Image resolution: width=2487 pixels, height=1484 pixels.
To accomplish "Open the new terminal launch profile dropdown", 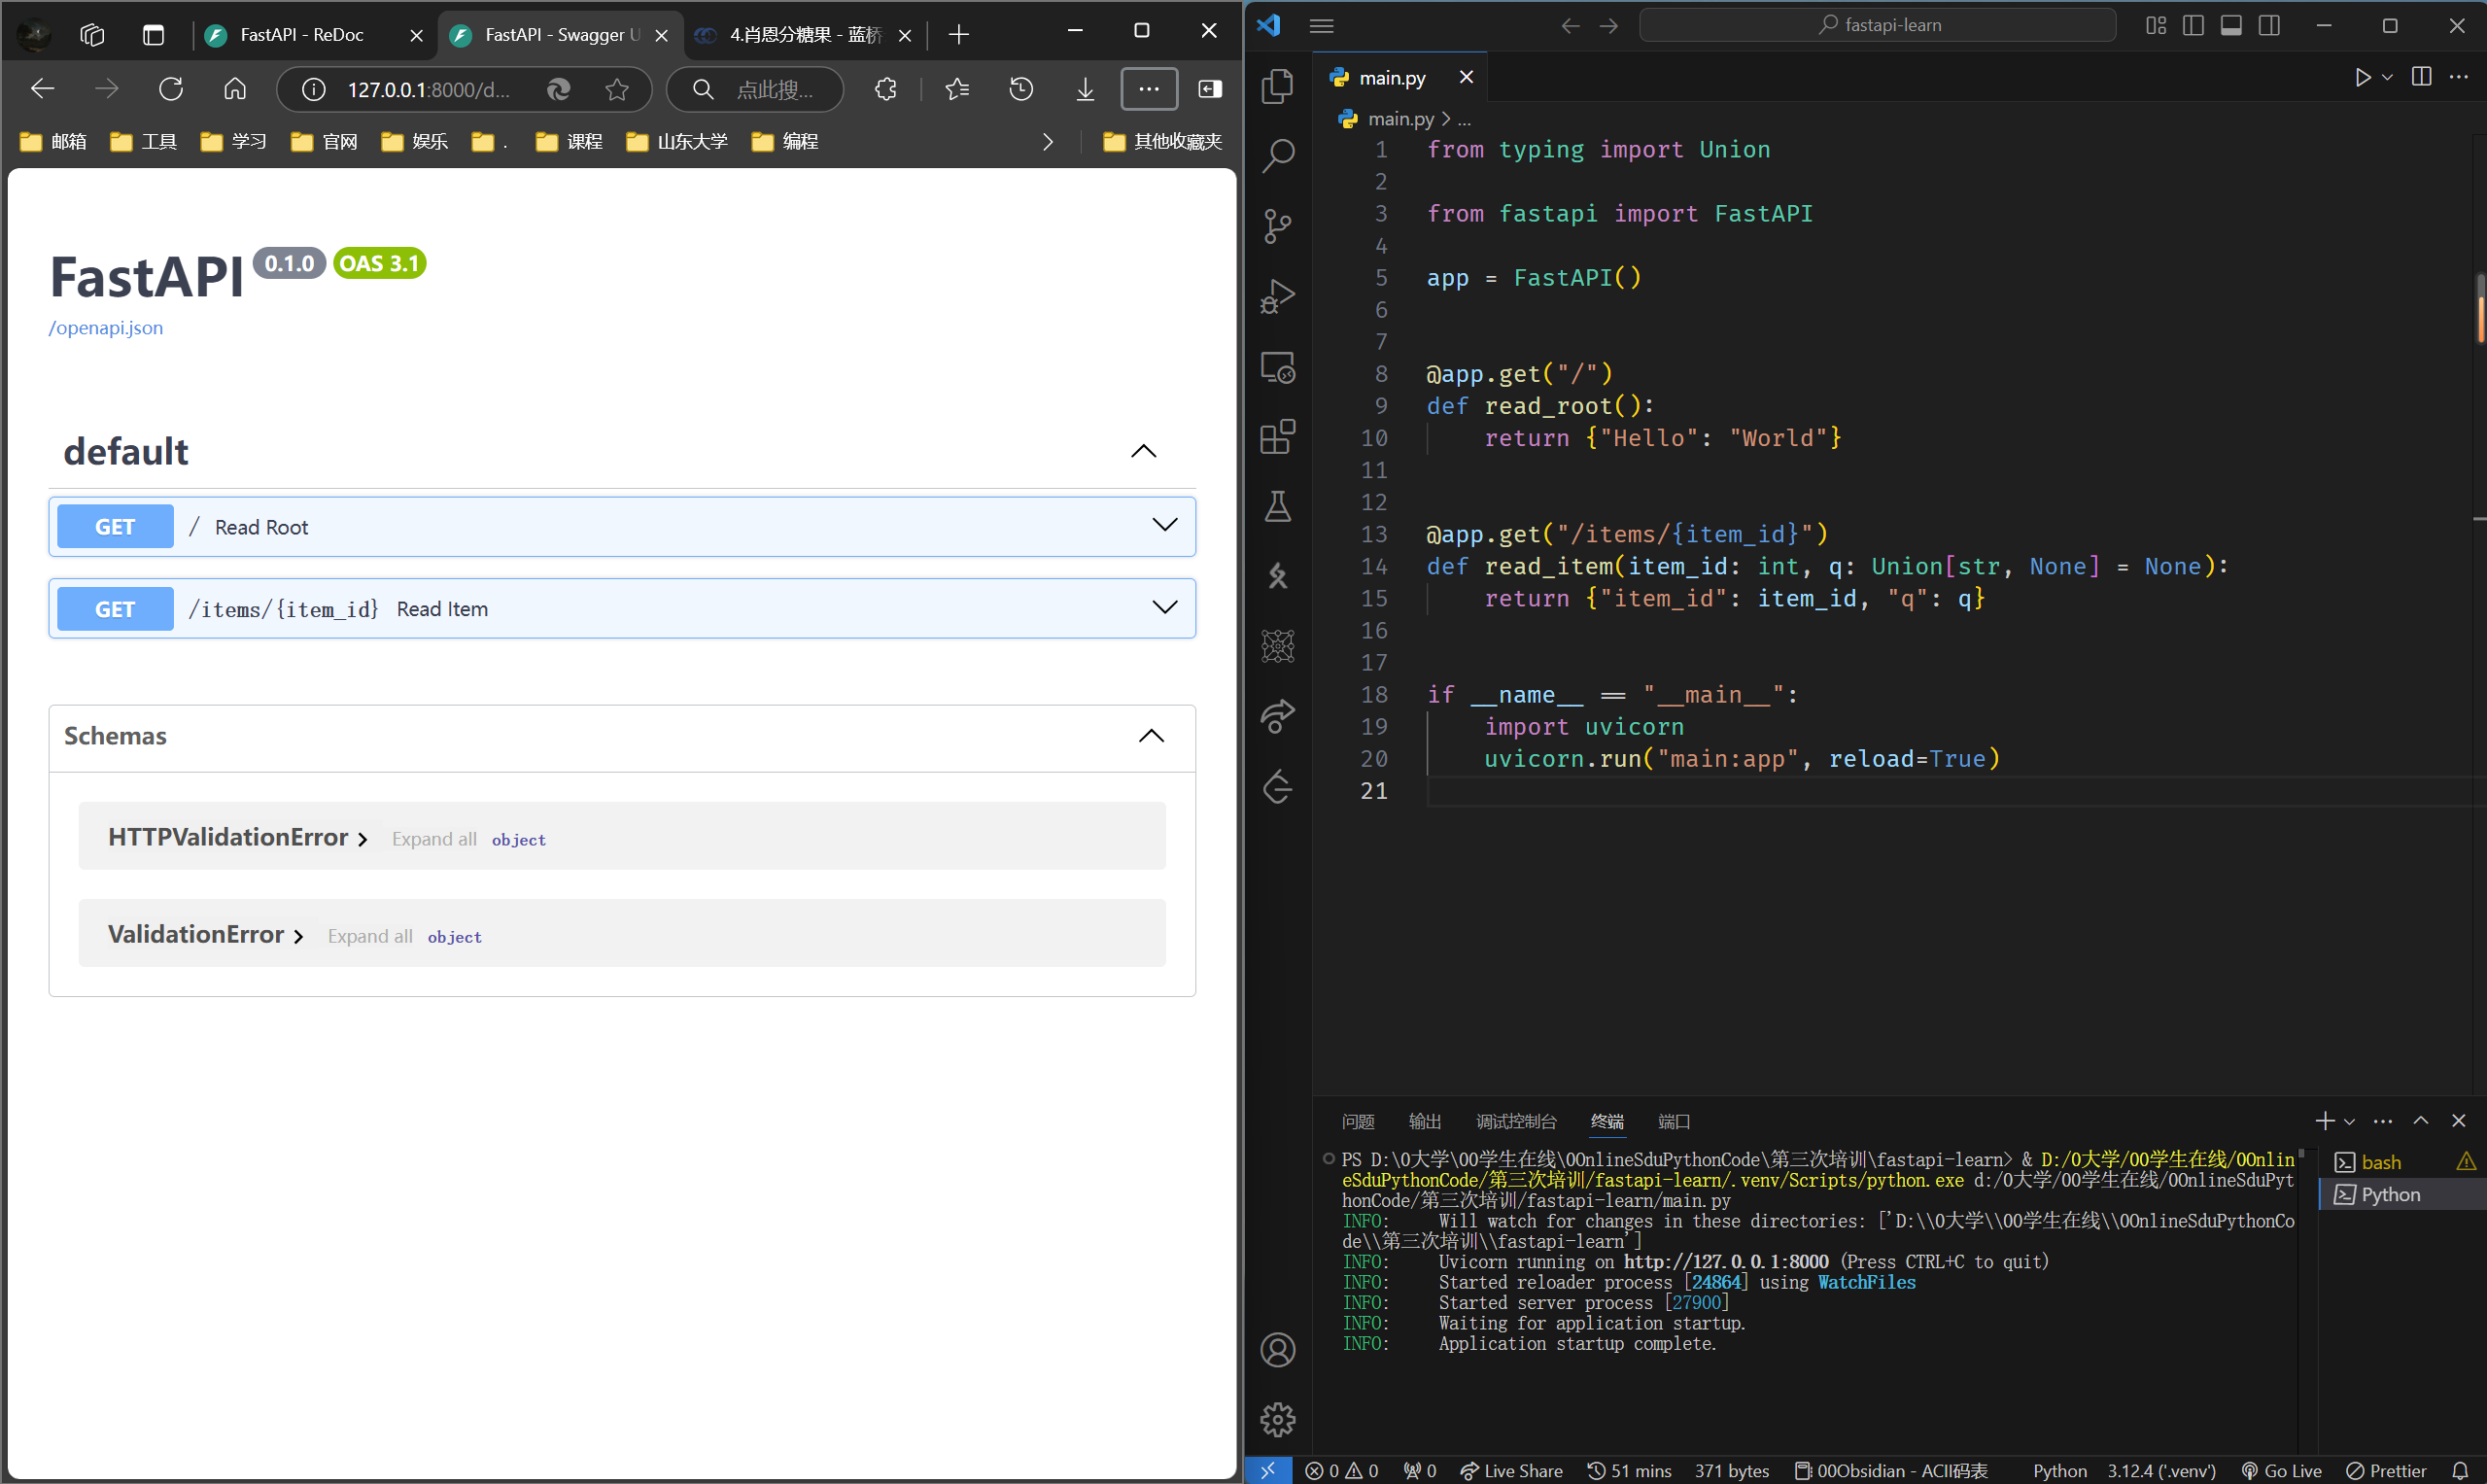I will 2349,1121.
